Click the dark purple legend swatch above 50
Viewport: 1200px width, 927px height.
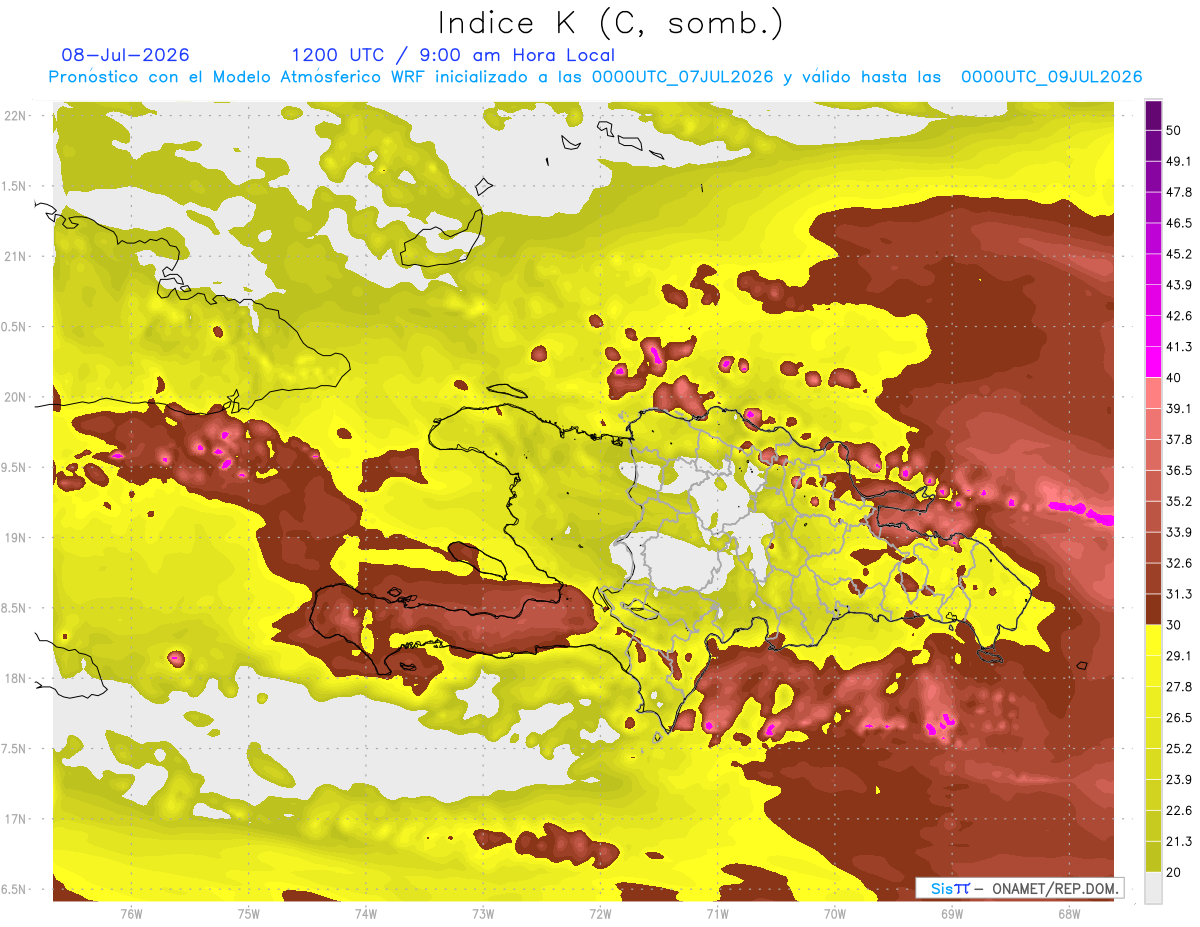pyautogui.click(x=1153, y=115)
